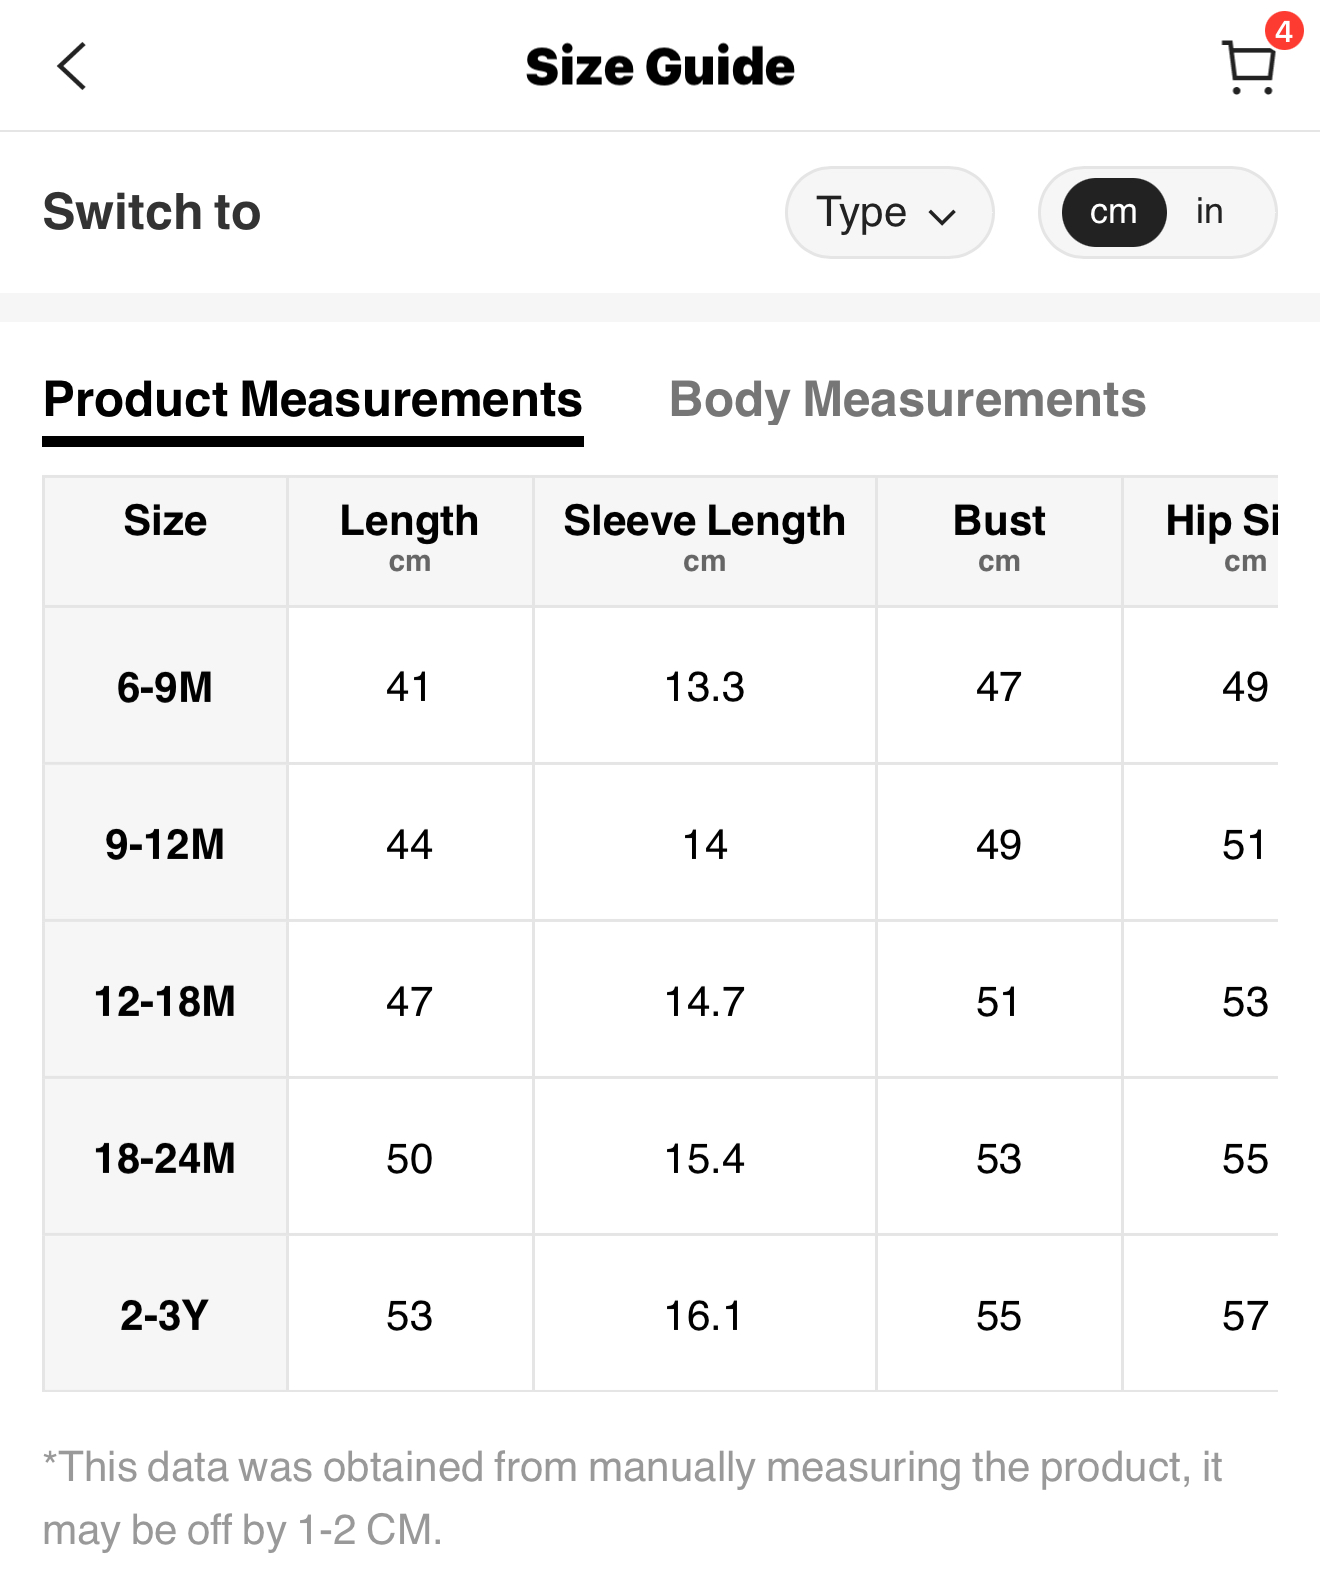
Task: Select the 18-24M size row
Action: click(165, 1158)
